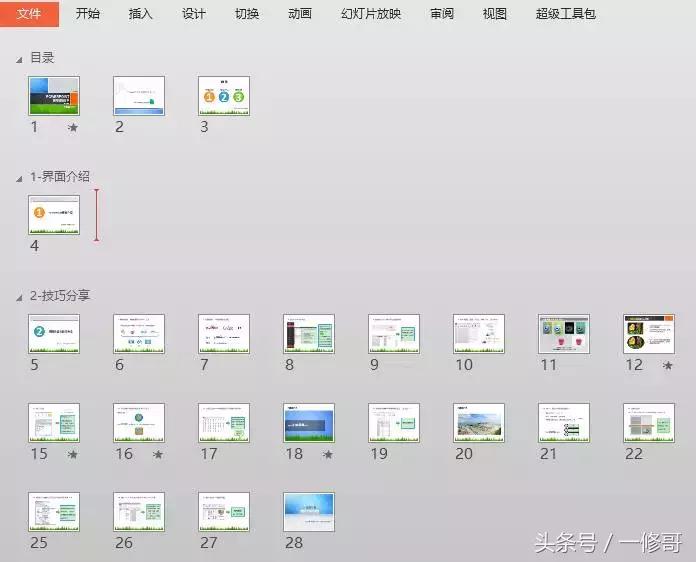Switch to the 视图 view tab
The image size is (696, 562).
click(x=494, y=14)
